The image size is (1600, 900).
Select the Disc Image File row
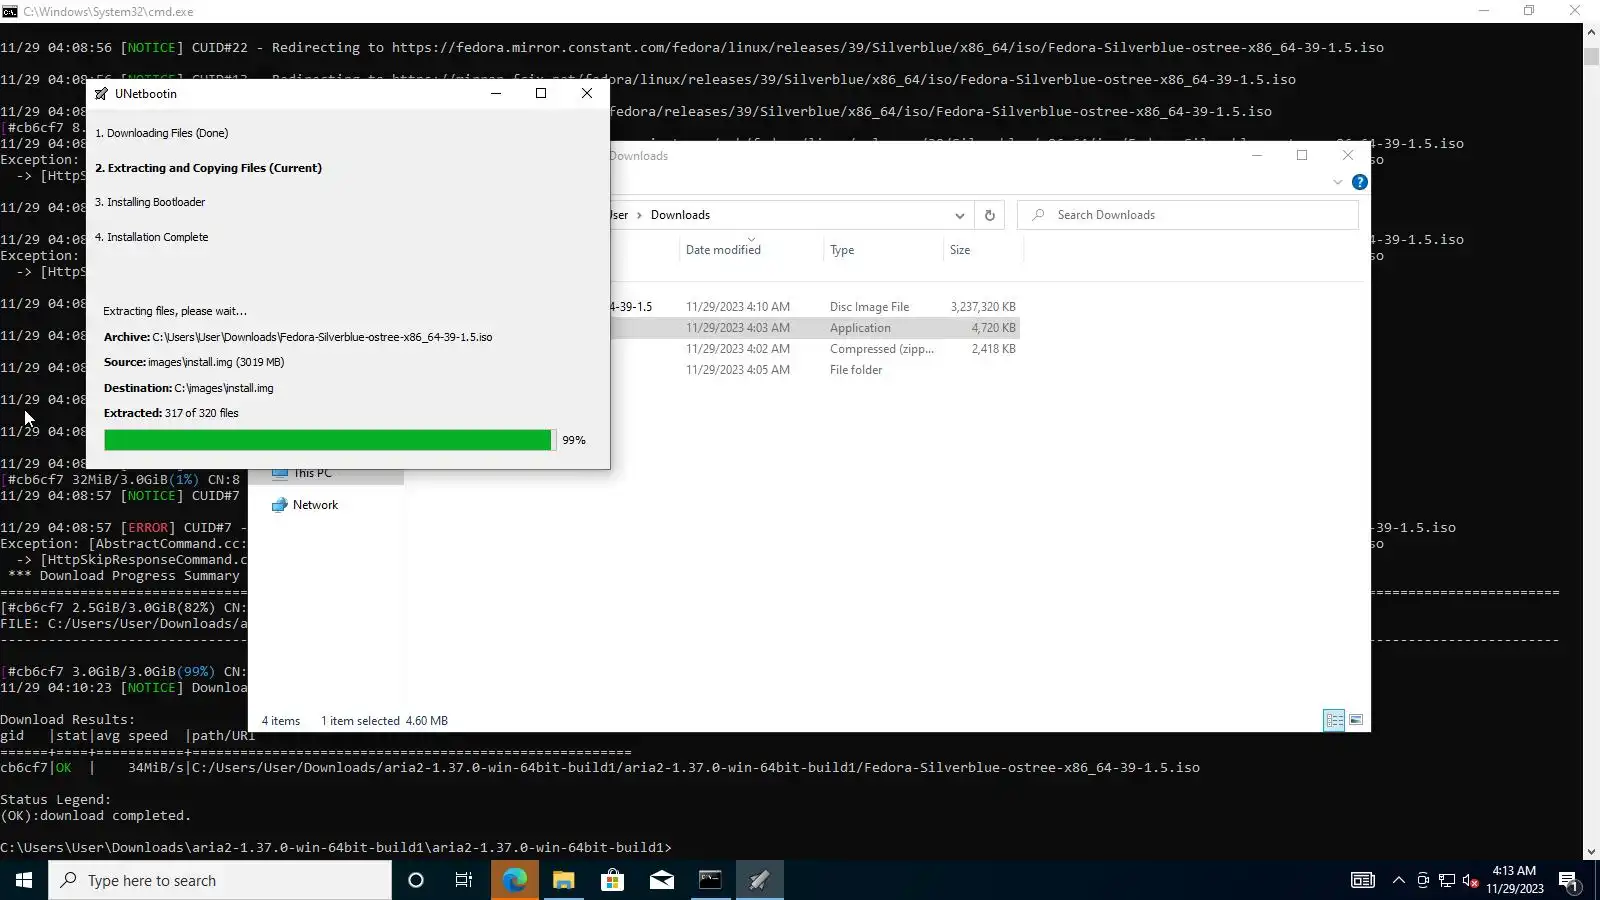(x=815, y=307)
